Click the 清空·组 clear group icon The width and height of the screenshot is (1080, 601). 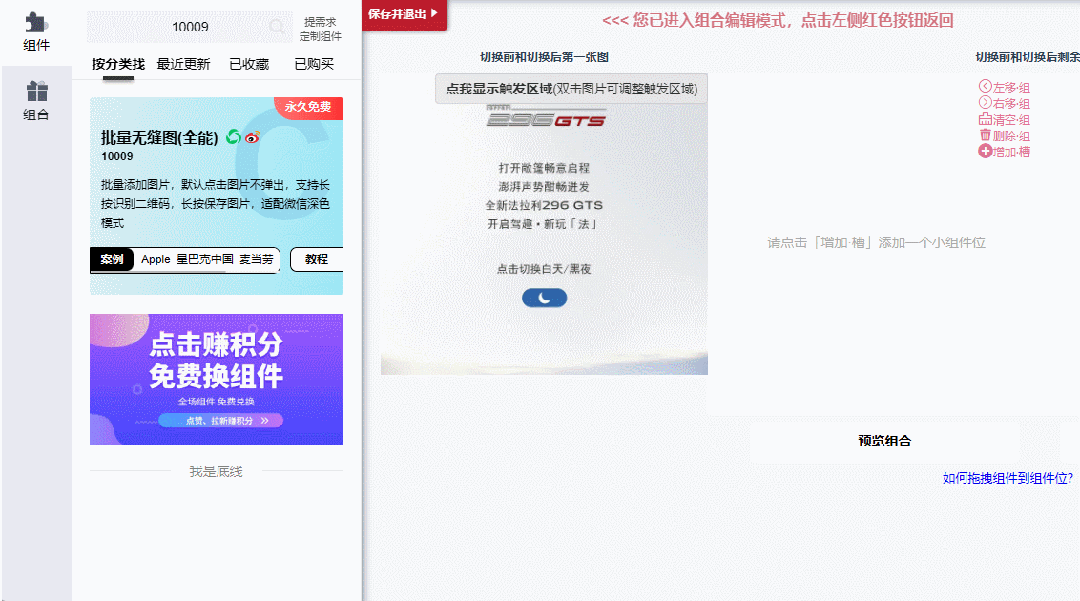[x=985, y=119]
